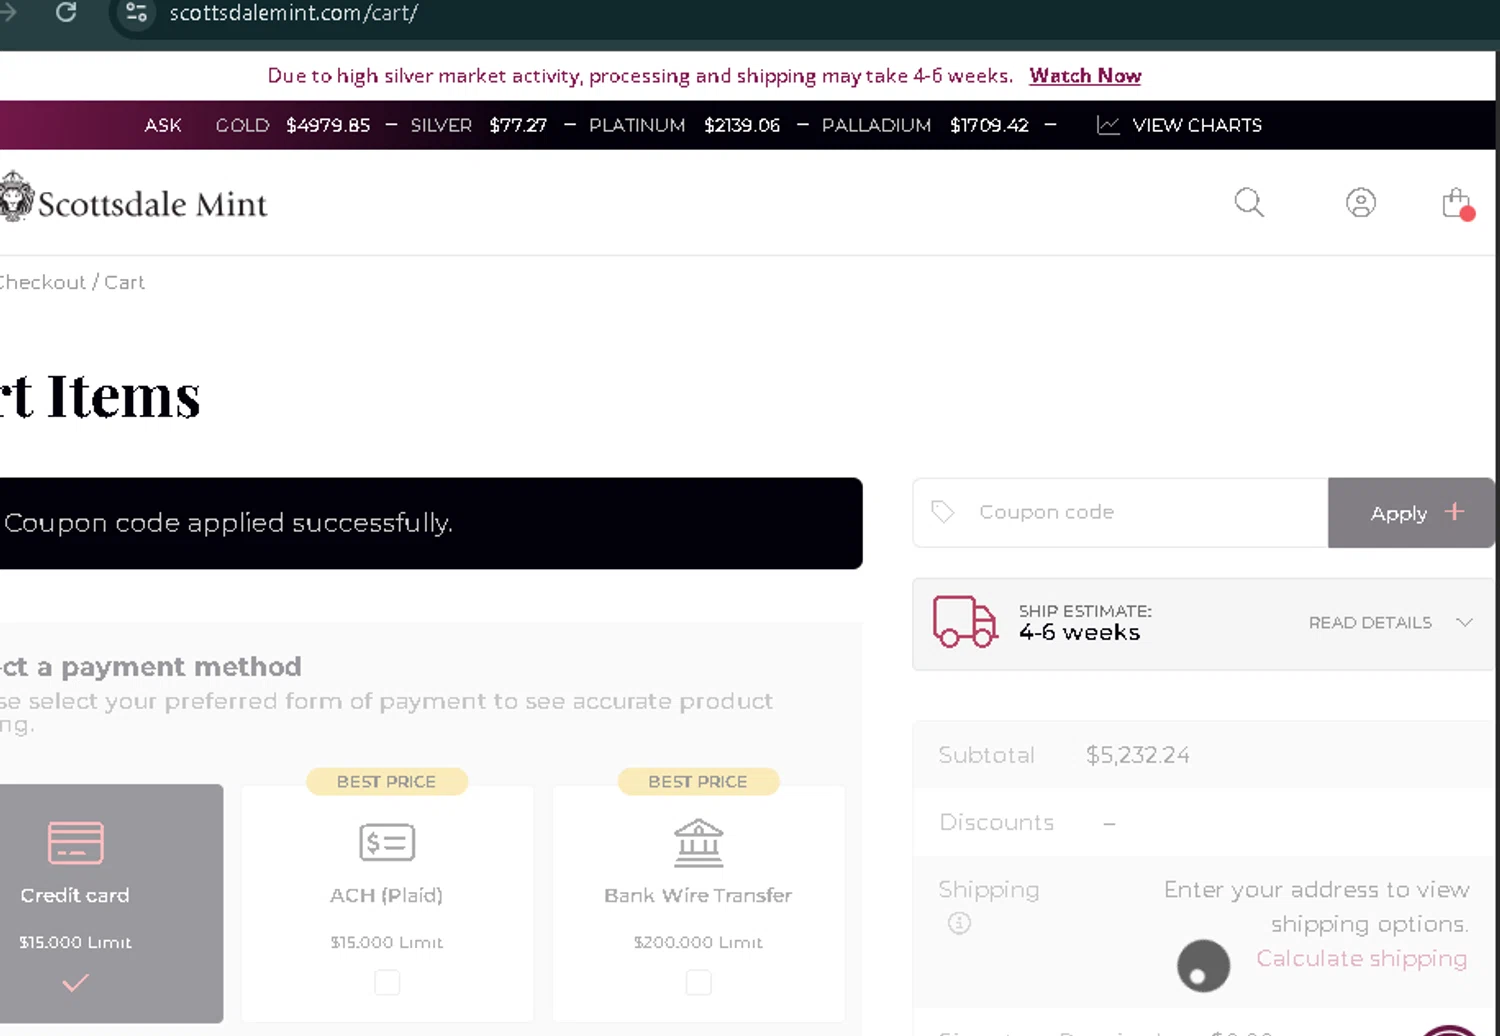Click the scottsdalemint.com/cart/ address bar
1500x1036 pixels.
tap(293, 13)
